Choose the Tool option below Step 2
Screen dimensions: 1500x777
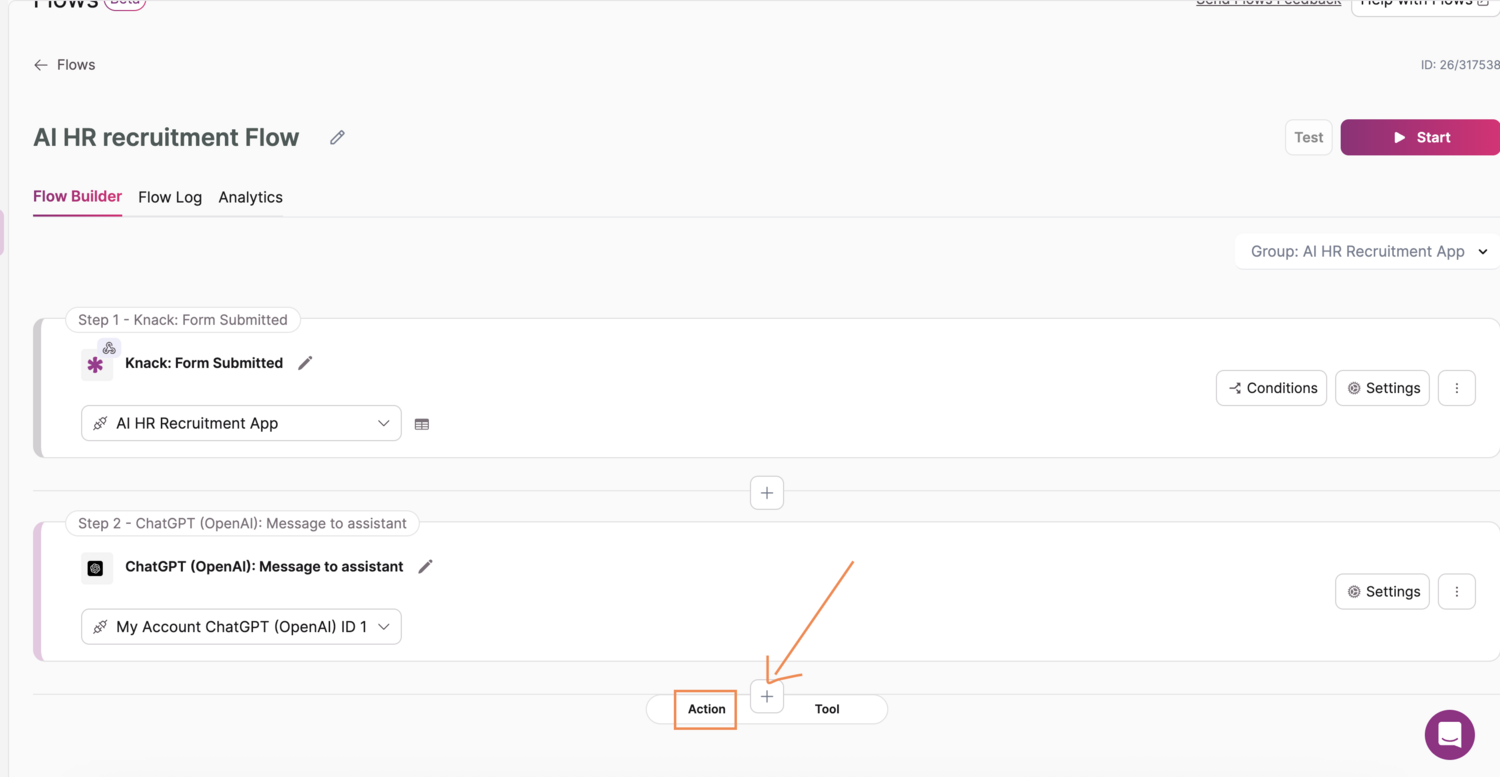point(827,710)
